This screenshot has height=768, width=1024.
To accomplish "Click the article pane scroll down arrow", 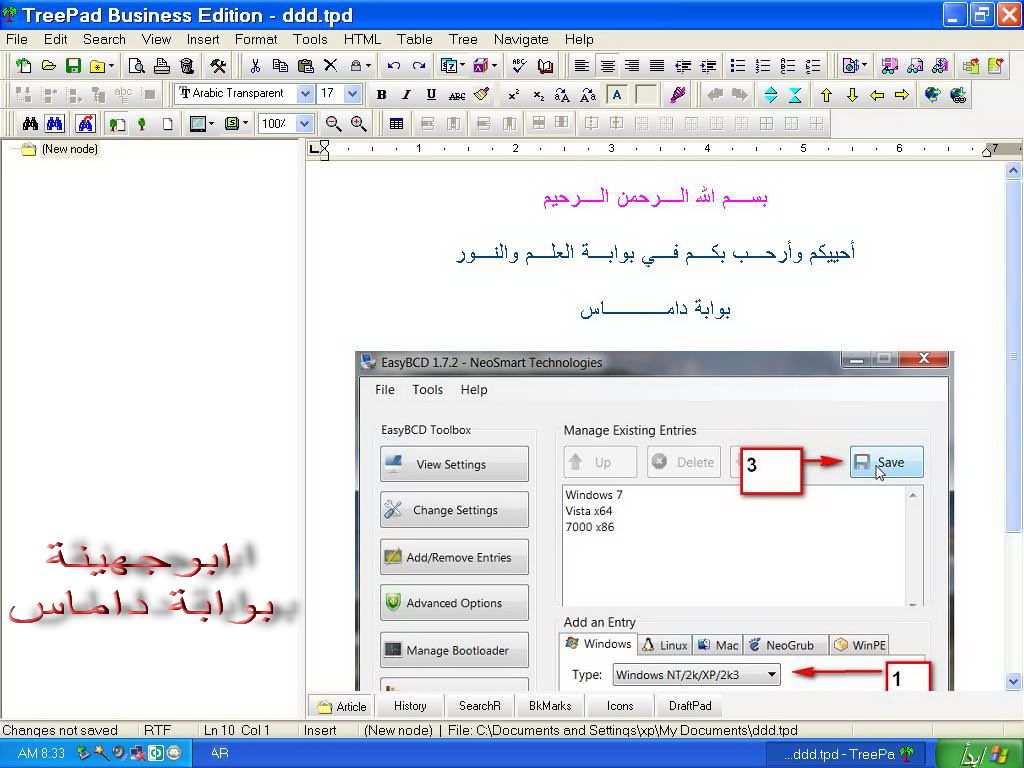I will tap(1013, 682).
